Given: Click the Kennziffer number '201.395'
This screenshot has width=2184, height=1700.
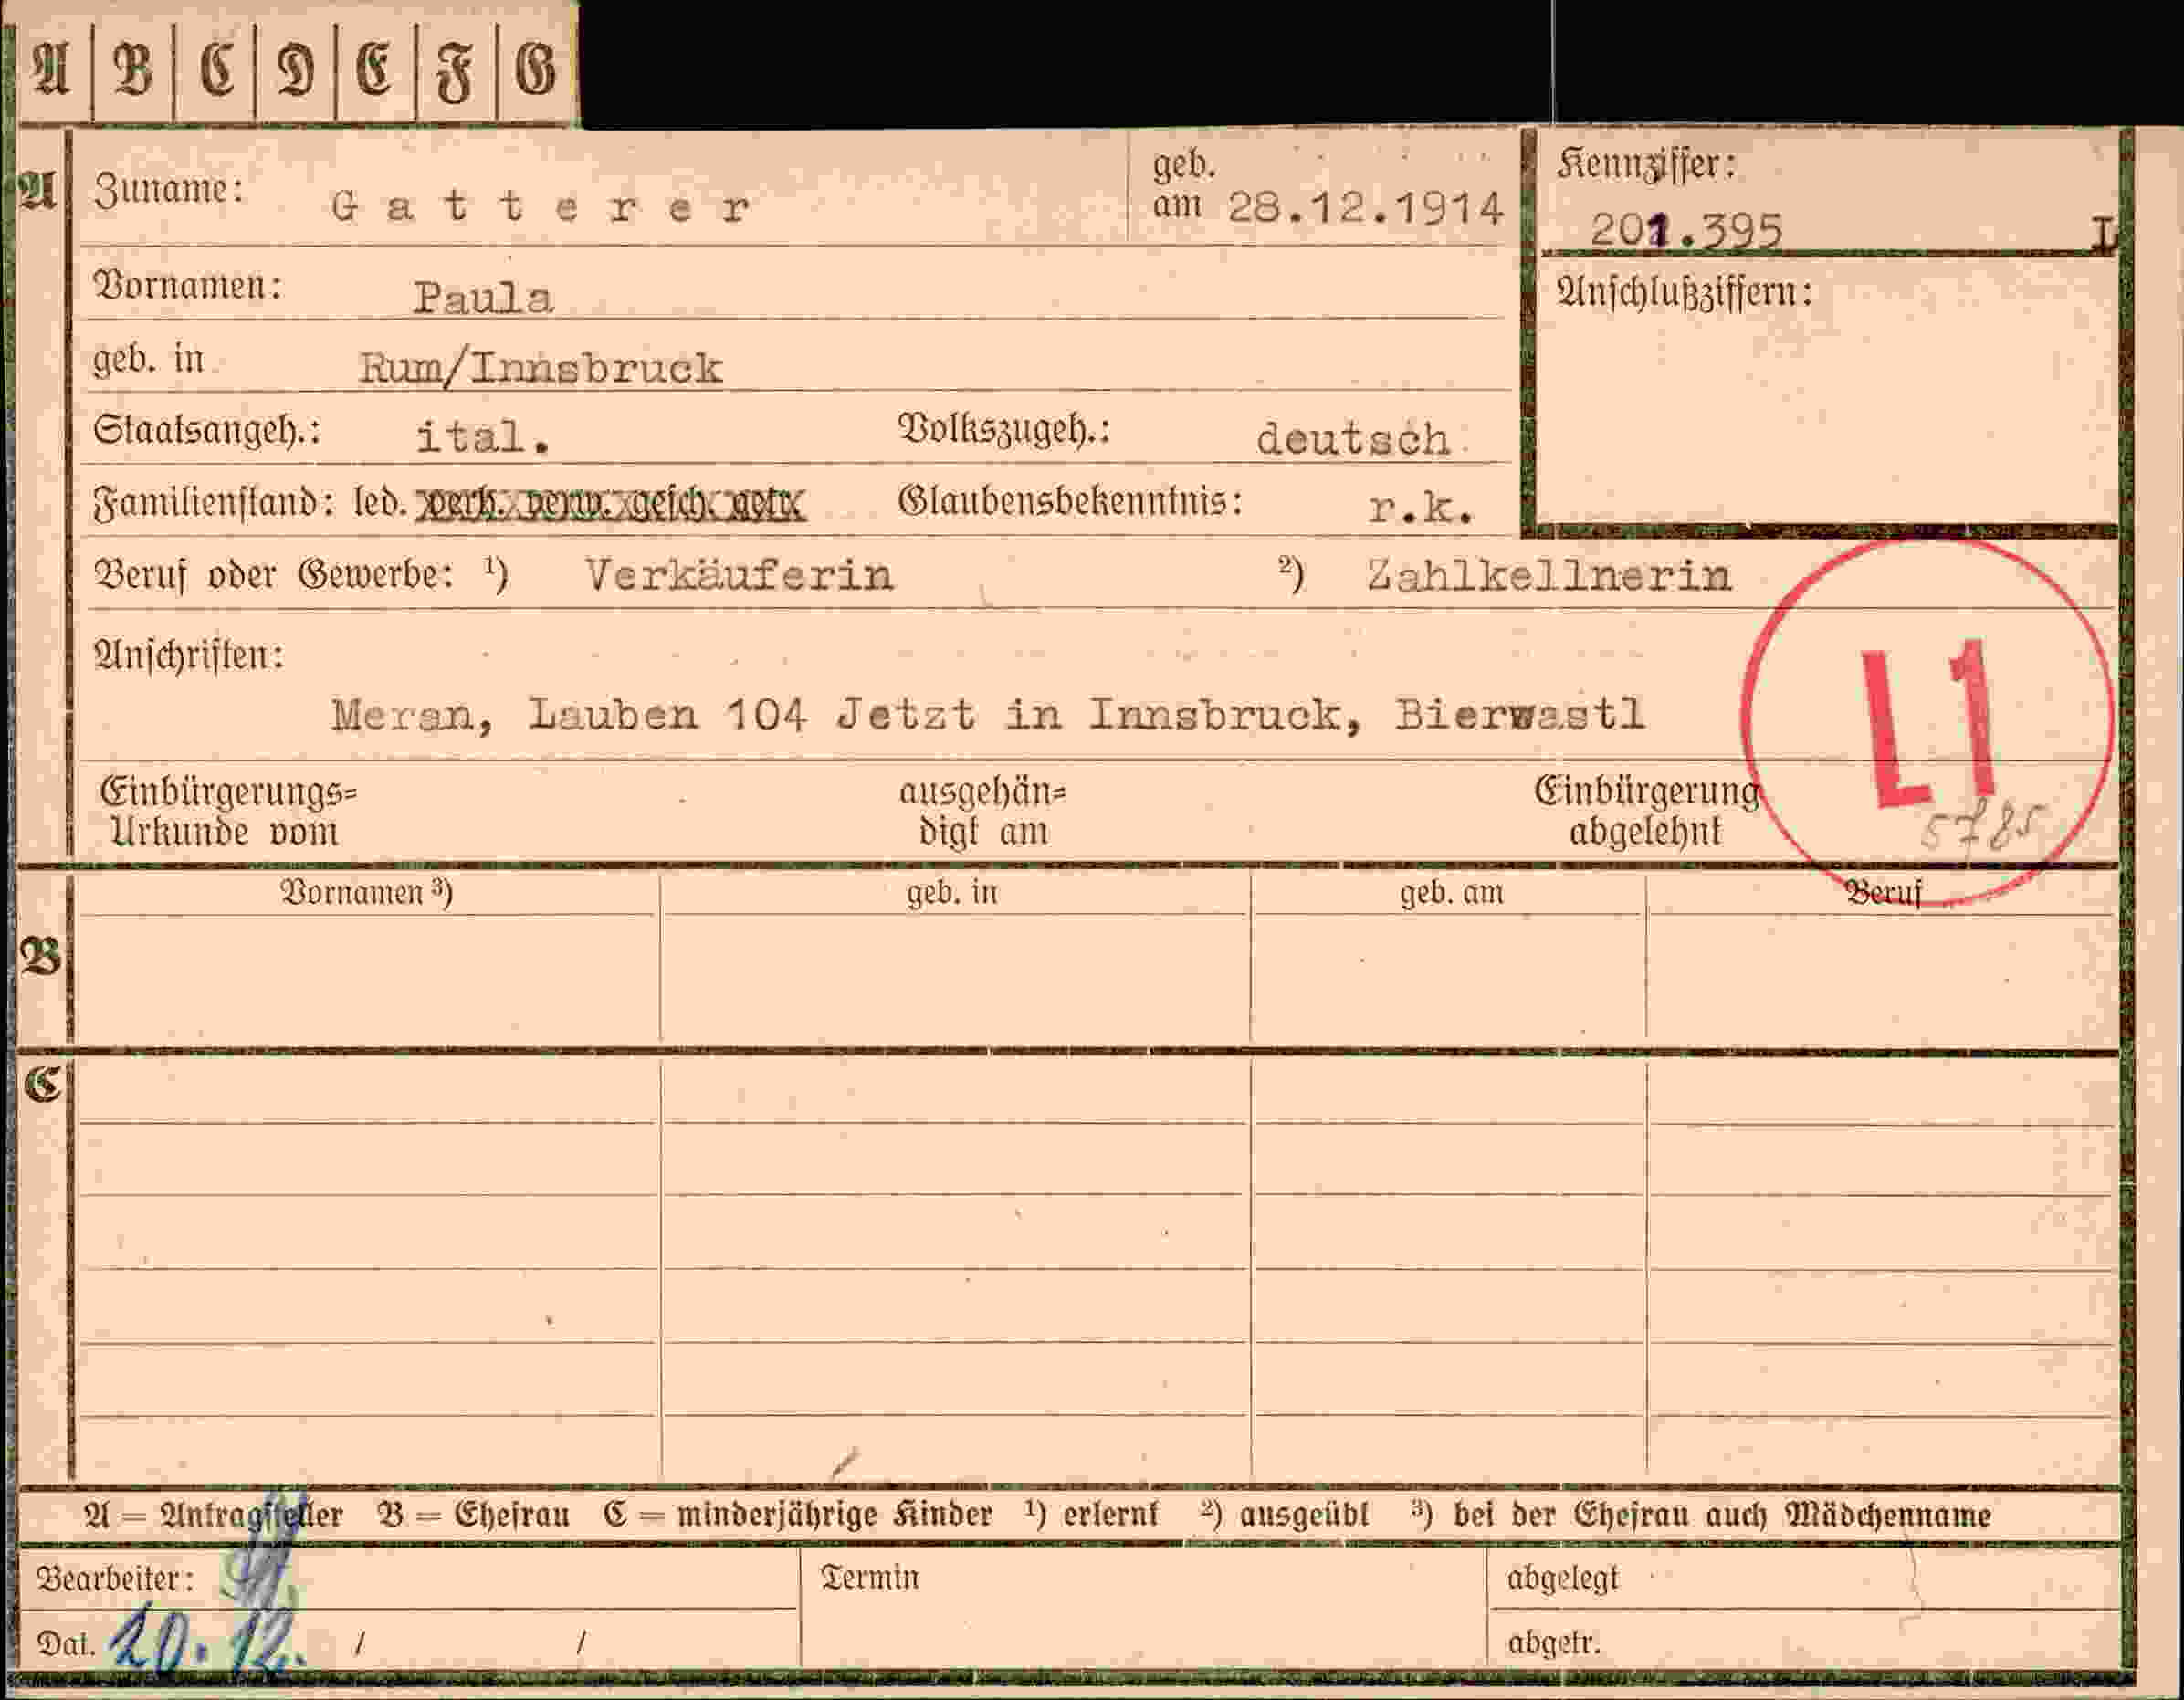Looking at the screenshot, I should [x=1686, y=230].
